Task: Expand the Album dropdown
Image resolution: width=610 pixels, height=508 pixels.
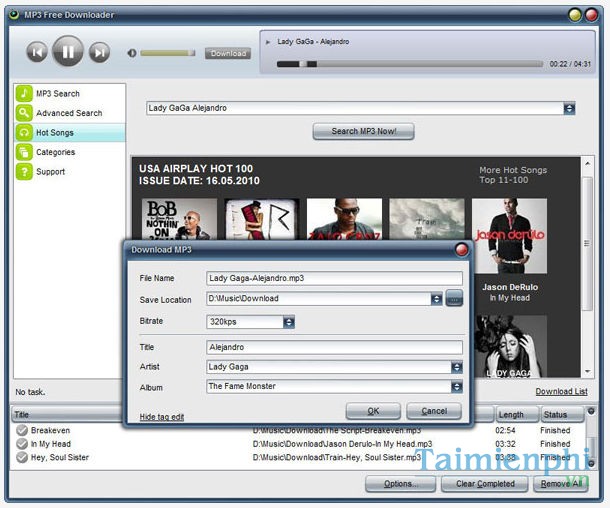Action: (x=457, y=387)
